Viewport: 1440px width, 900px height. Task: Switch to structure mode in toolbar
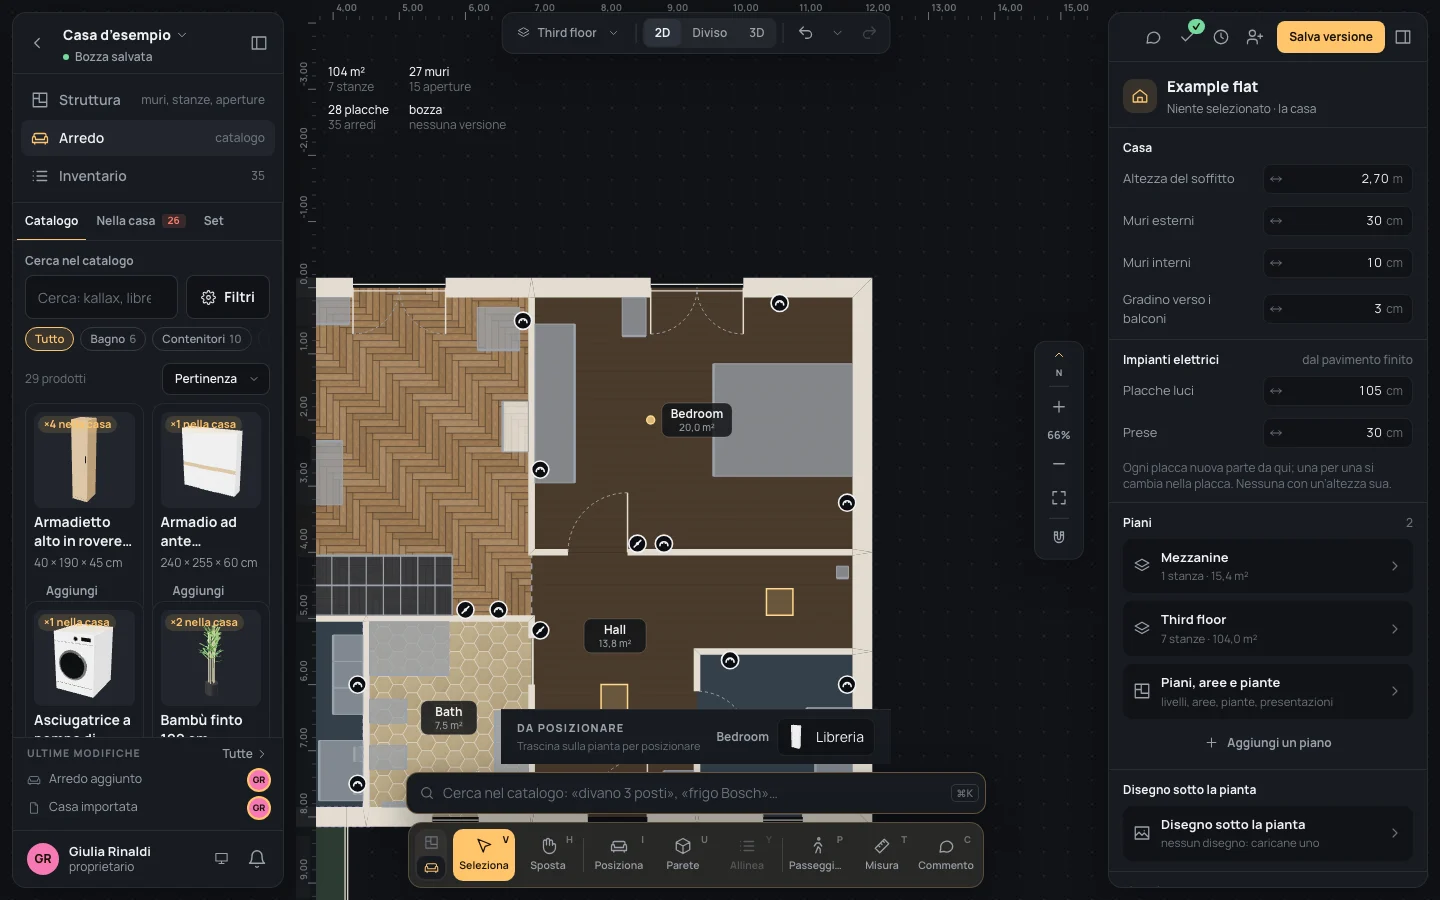tap(431, 843)
